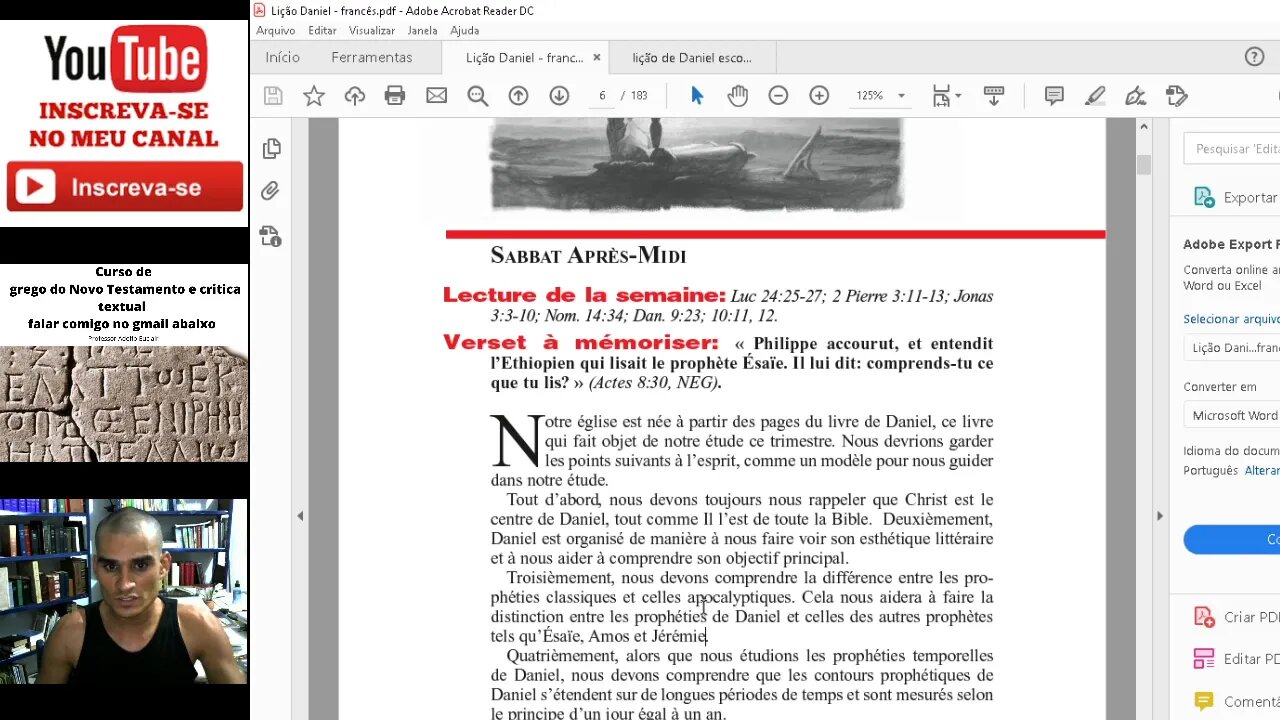Click the sign document pen icon
Image resolution: width=1280 pixels, height=720 pixels.
(1135, 96)
